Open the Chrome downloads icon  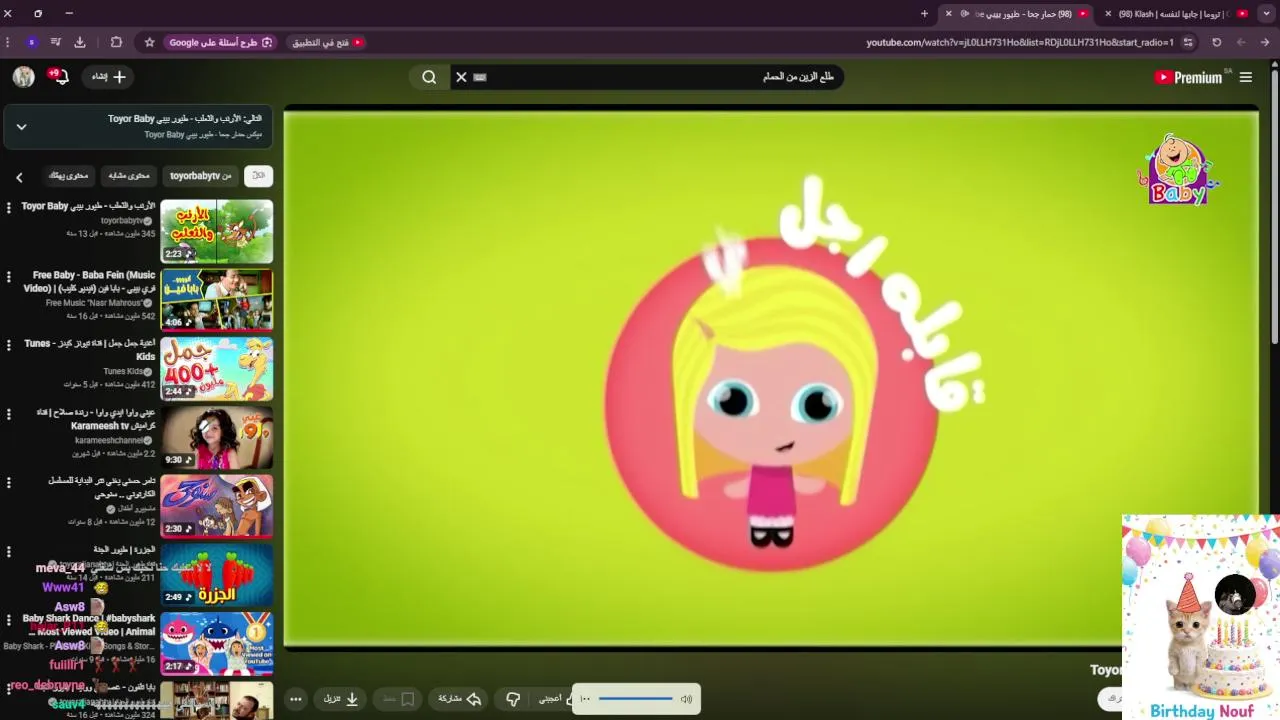pyautogui.click(x=80, y=42)
